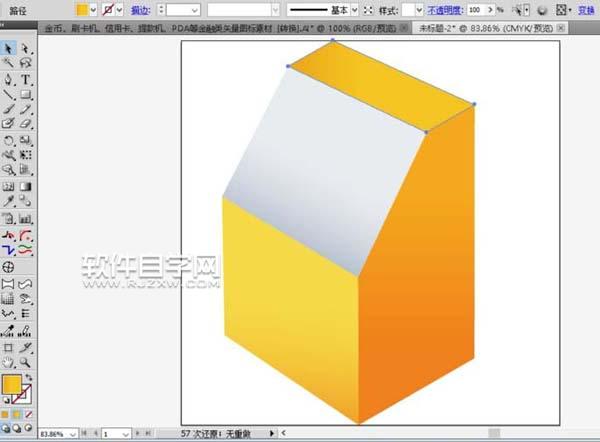Open the graphic style 样式 dropdown
Screen dimensions: 600x442
point(419,10)
